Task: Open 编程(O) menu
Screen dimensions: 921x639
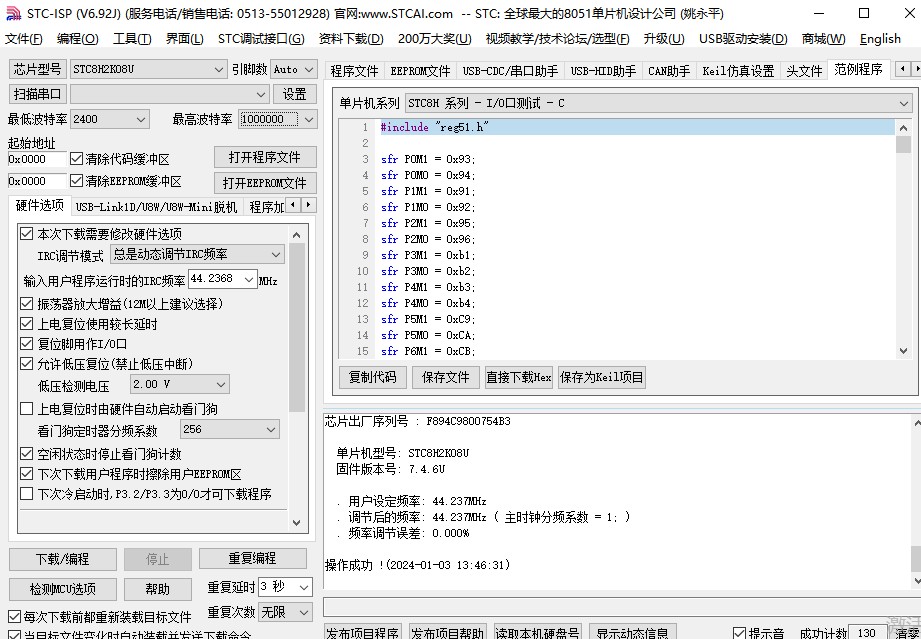Action: click(78, 39)
